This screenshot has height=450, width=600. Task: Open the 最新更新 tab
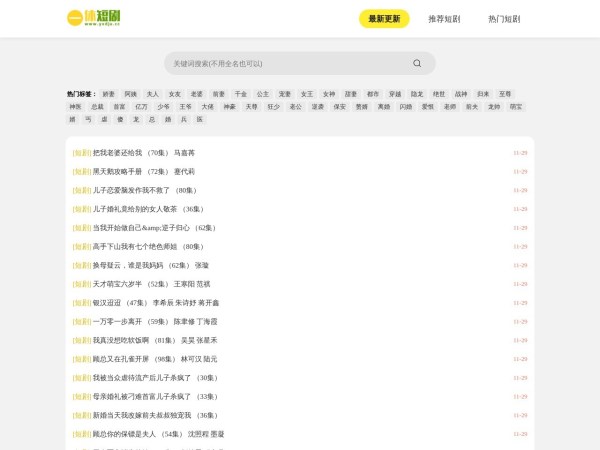click(x=384, y=19)
